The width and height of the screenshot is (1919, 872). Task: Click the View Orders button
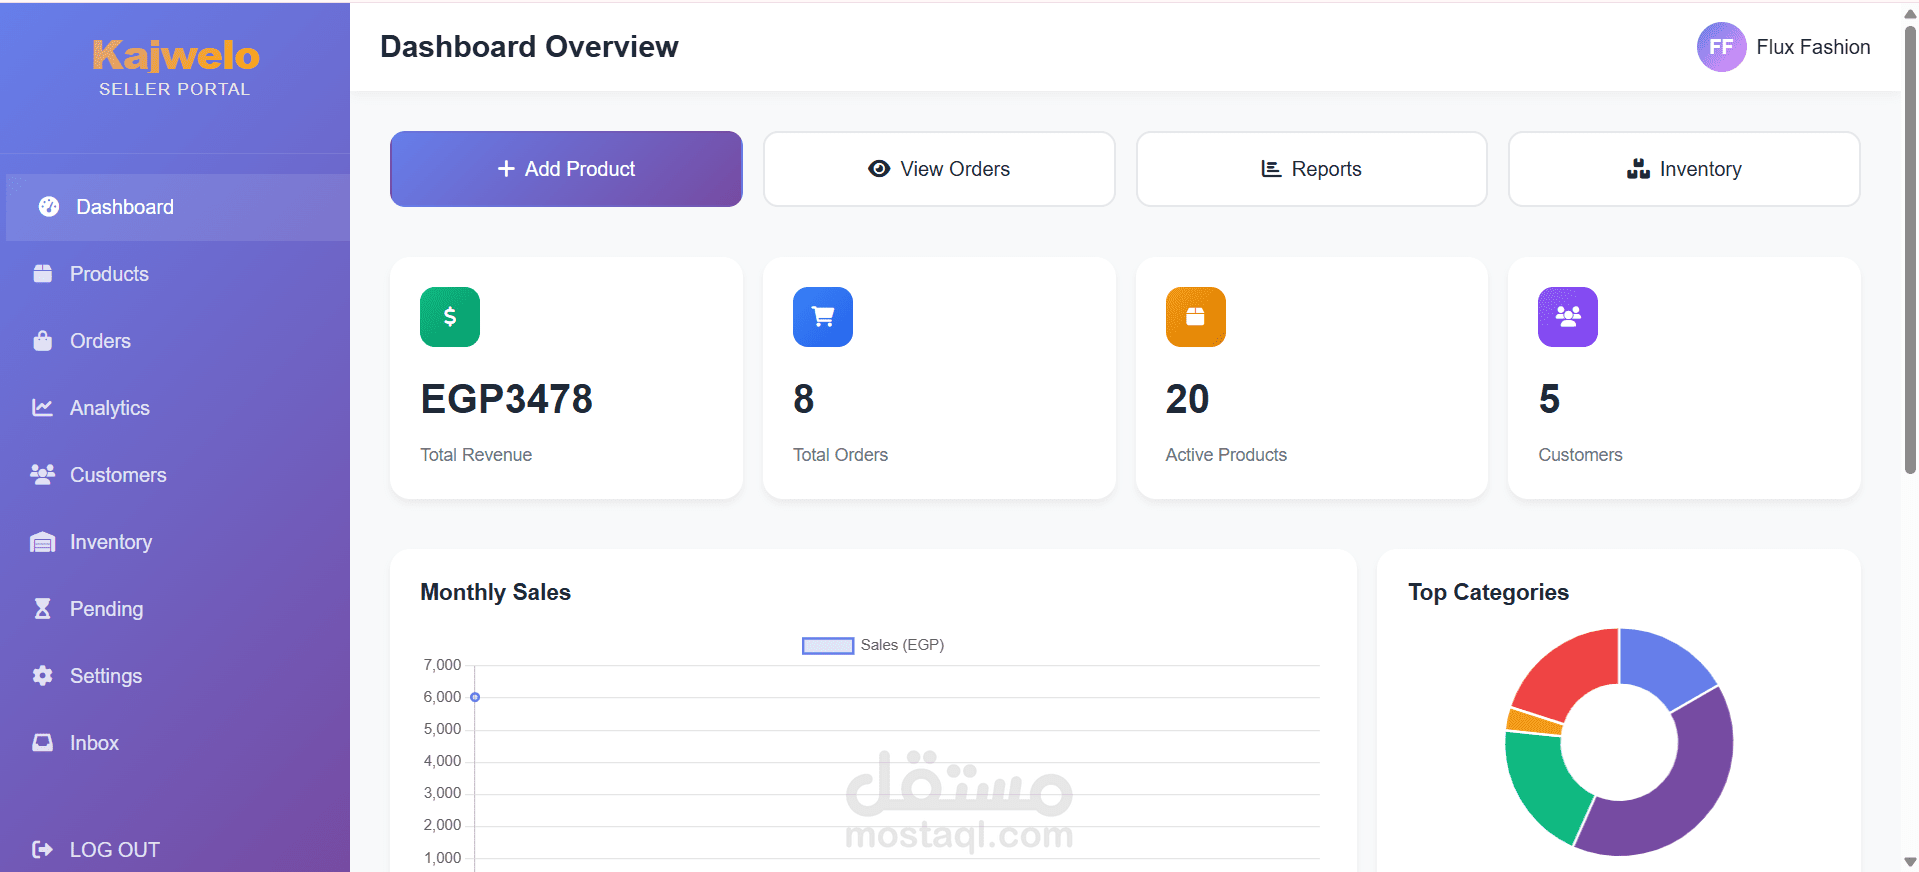tap(939, 169)
